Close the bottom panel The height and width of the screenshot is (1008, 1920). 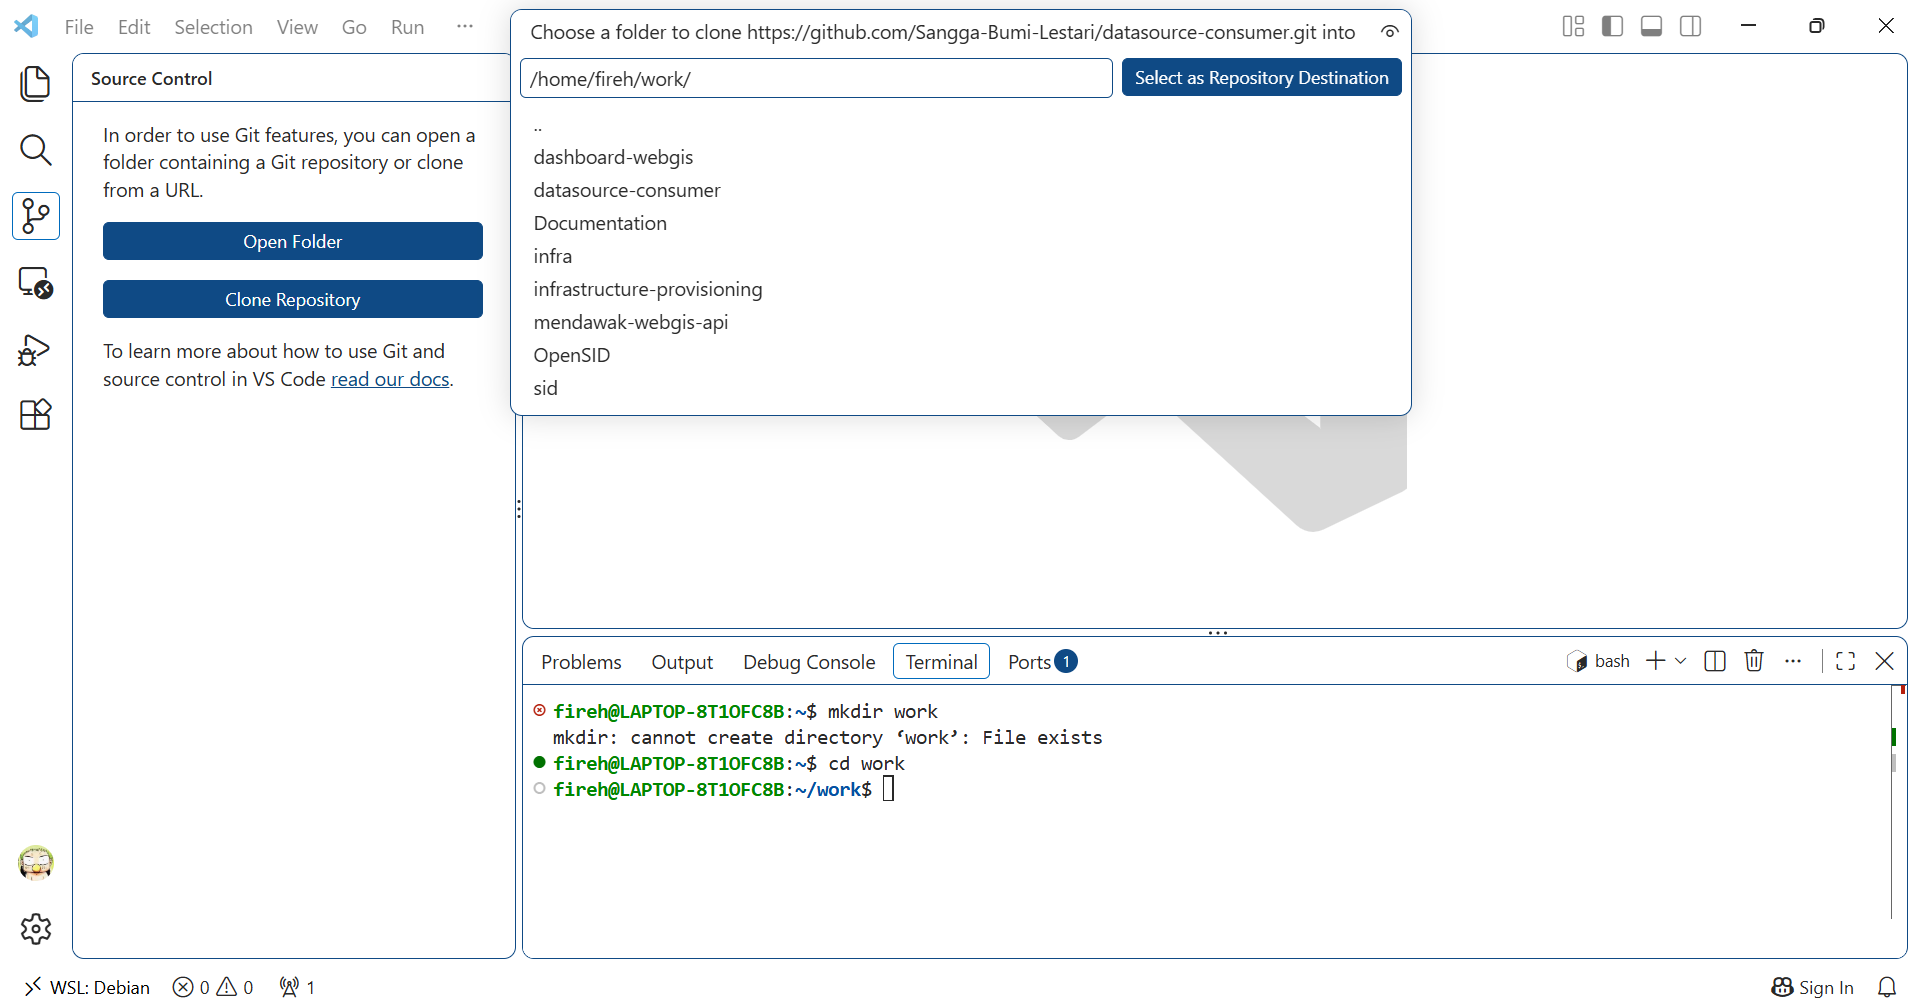point(1885,661)
